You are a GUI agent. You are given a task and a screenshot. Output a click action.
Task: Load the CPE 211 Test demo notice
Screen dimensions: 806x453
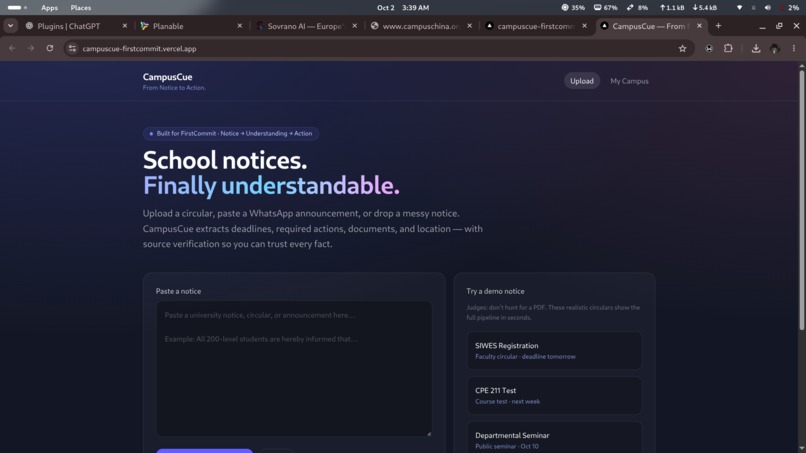coord(554,395)
